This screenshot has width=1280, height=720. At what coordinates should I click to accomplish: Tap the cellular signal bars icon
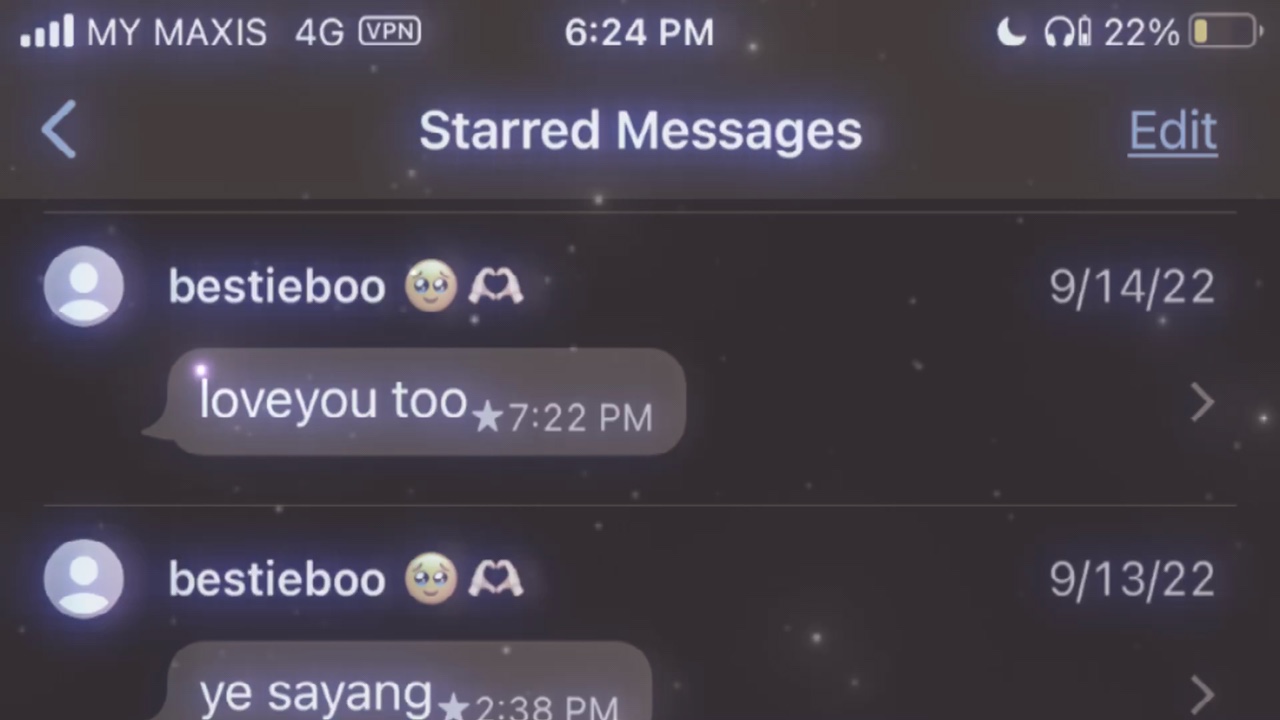47,32
